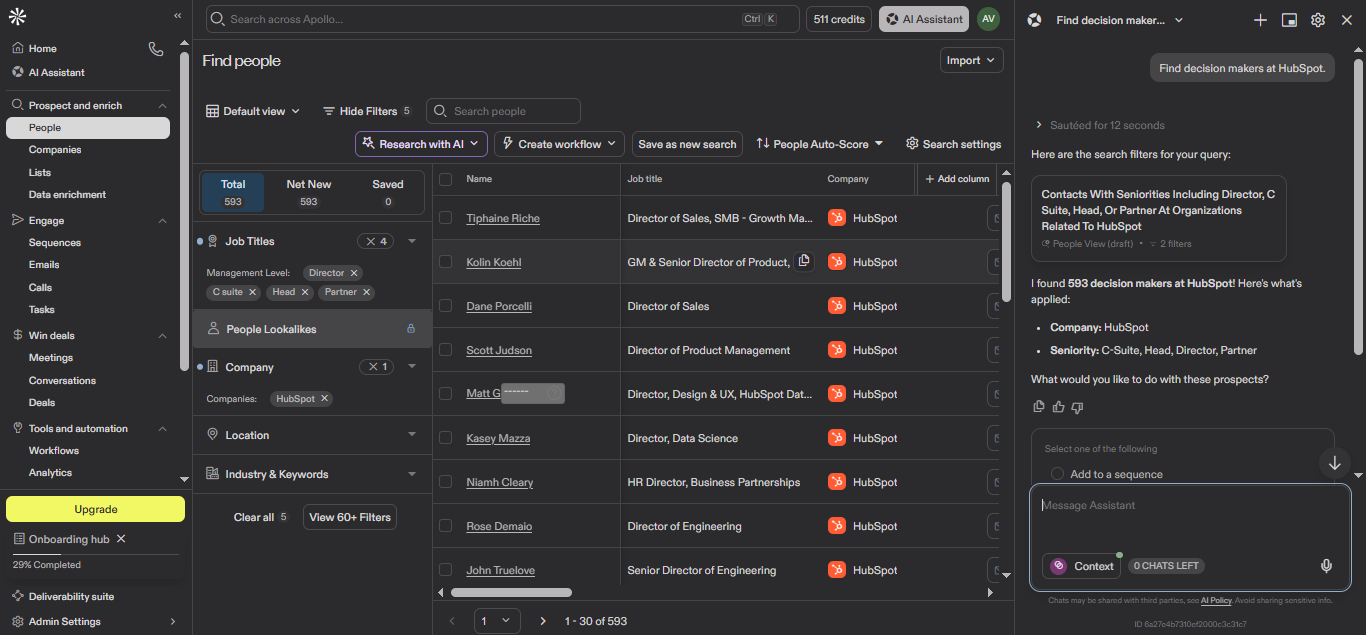Collapse the left sidebar with double-chevron icon
The width and height of the screenshot is (1366, 635).
click(x=178, y=16)
